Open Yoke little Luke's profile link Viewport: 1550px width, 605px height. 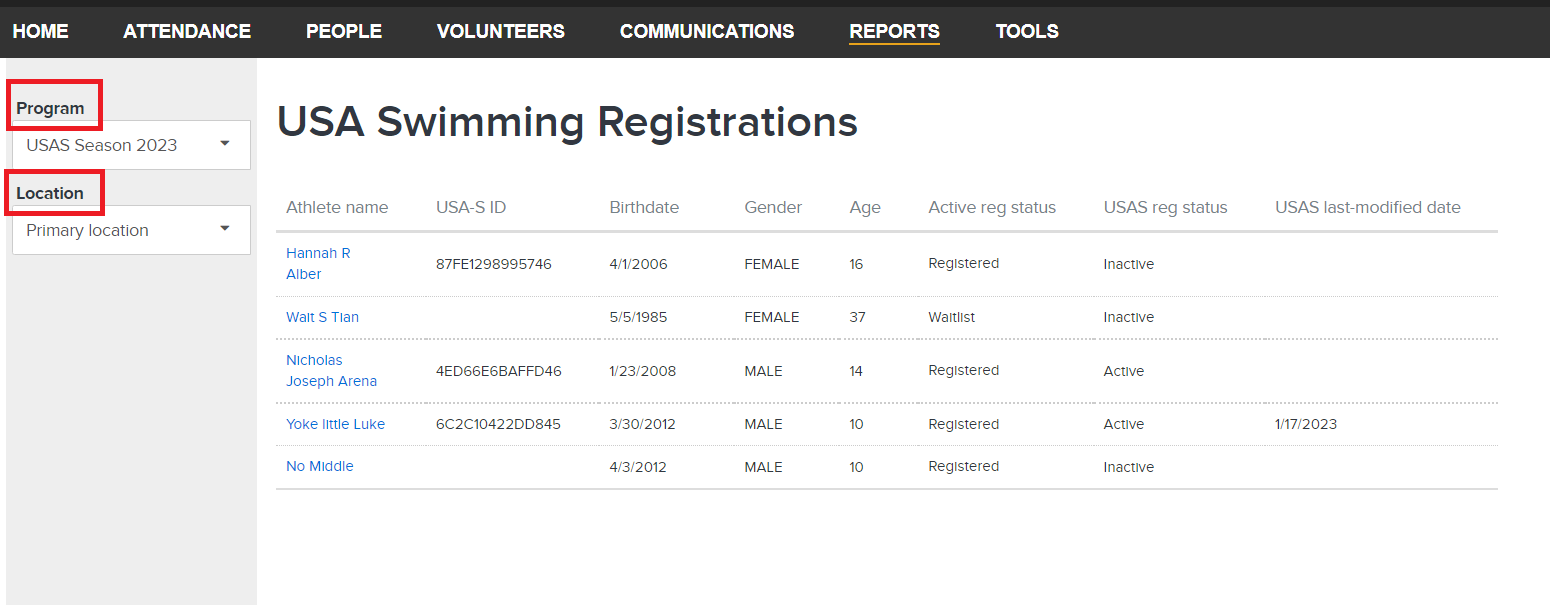[x=335, y=424]
